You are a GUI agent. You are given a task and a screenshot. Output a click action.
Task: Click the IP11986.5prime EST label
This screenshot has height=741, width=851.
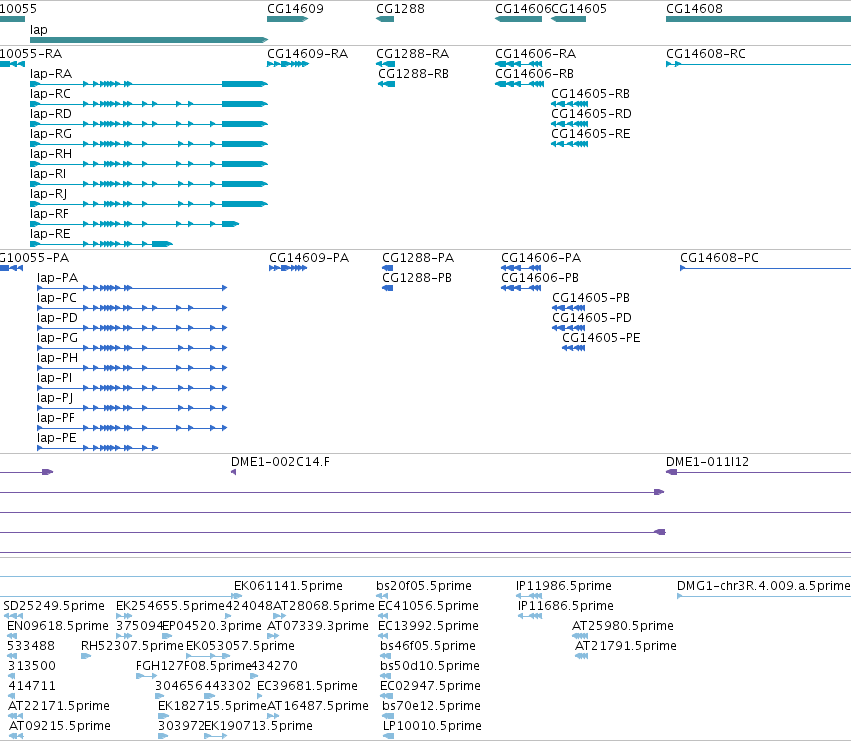[563, 586]
